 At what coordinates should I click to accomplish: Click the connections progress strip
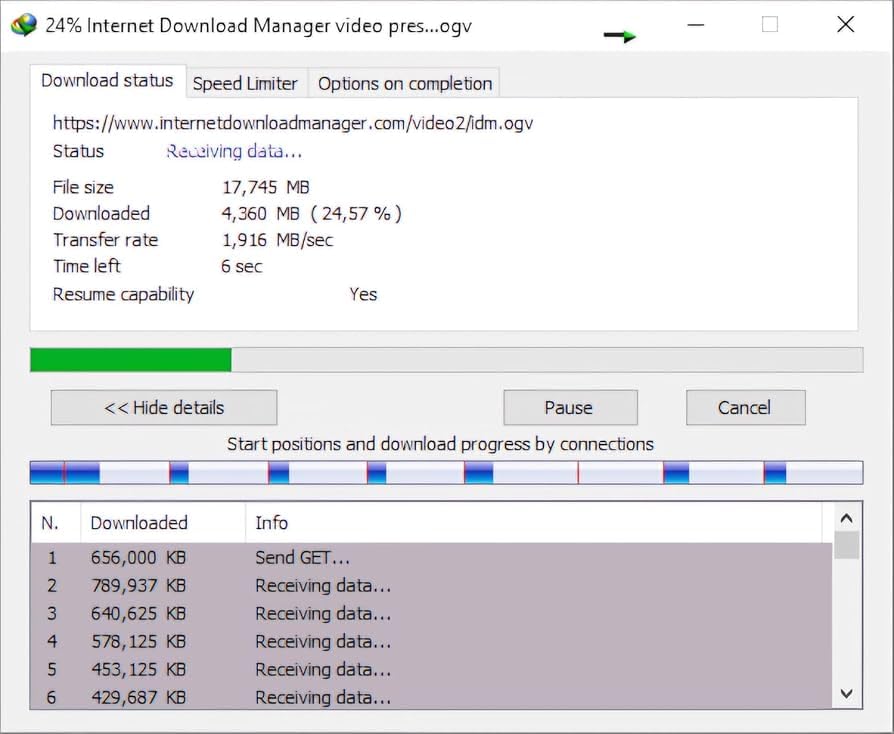tap(446, 471)
